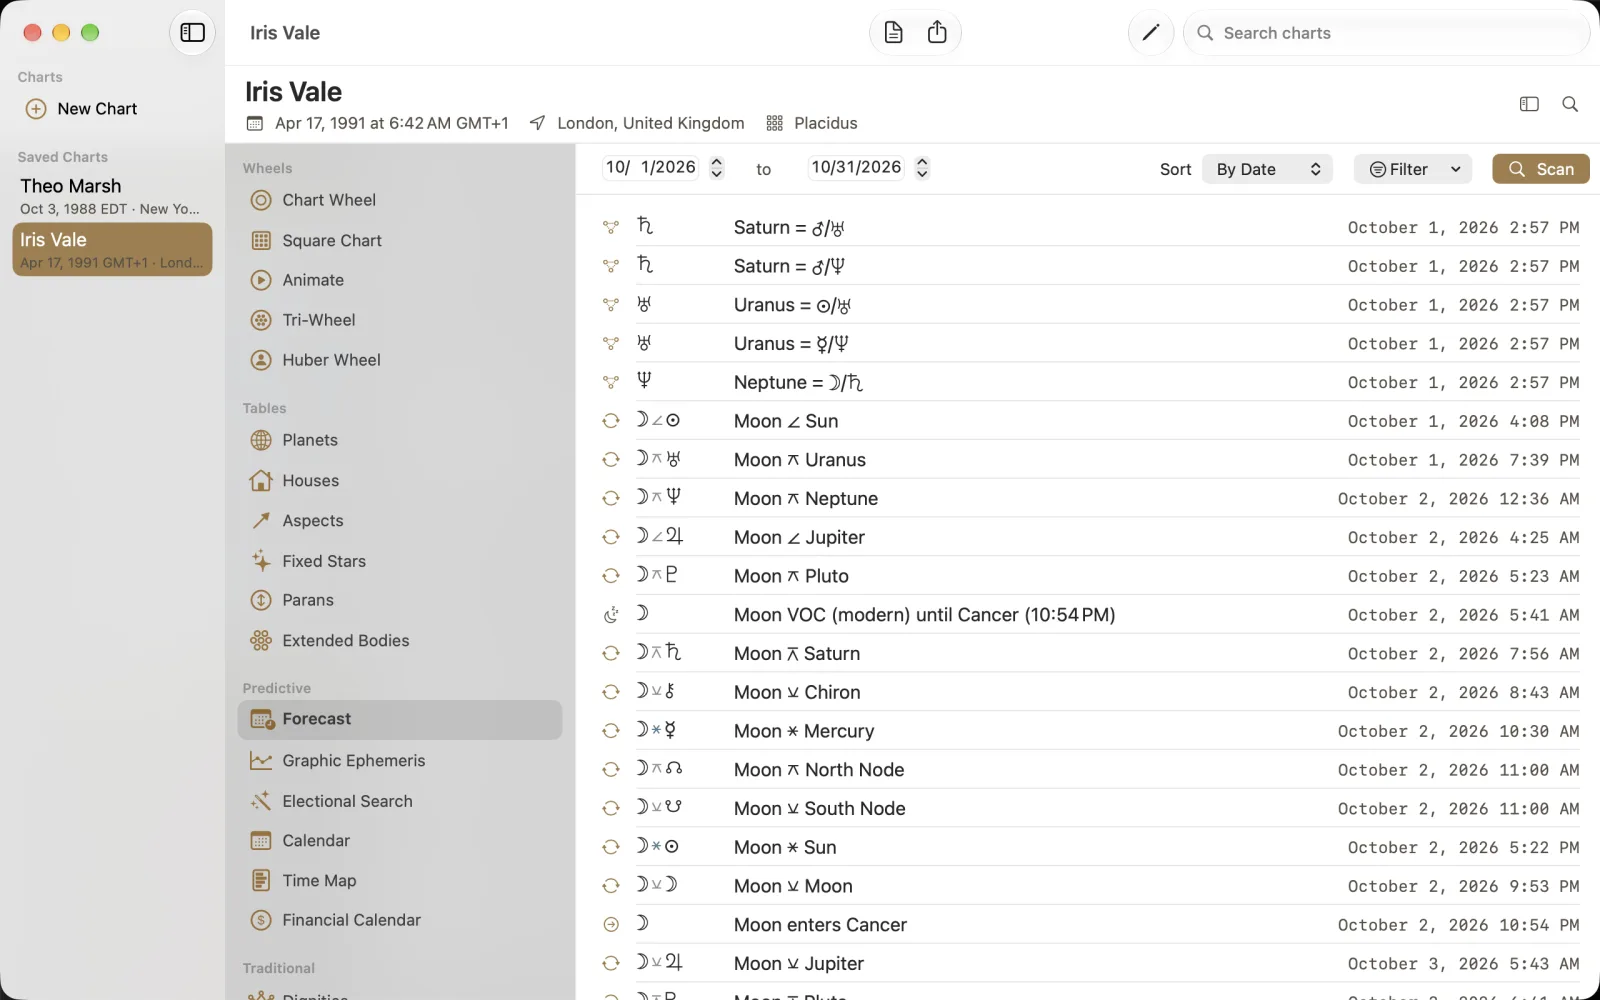Click the Scan button

click(1540, 169)
